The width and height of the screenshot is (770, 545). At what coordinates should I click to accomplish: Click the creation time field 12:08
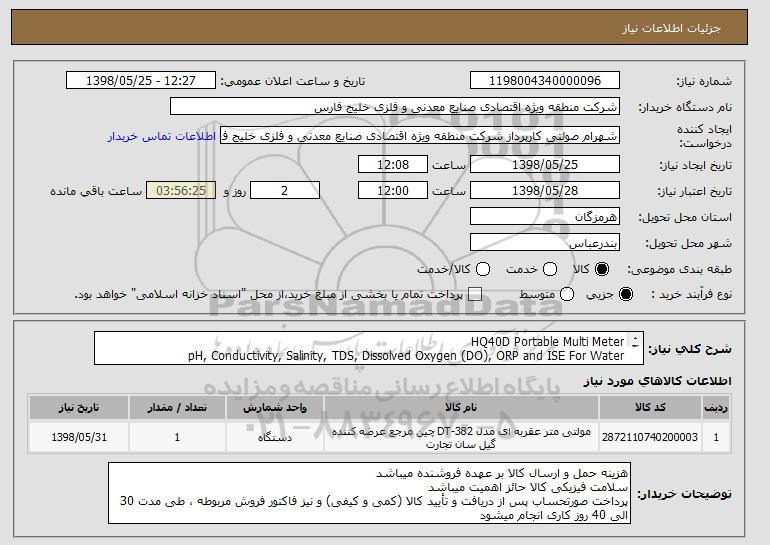pyautogui.click(x=393, y=164)
